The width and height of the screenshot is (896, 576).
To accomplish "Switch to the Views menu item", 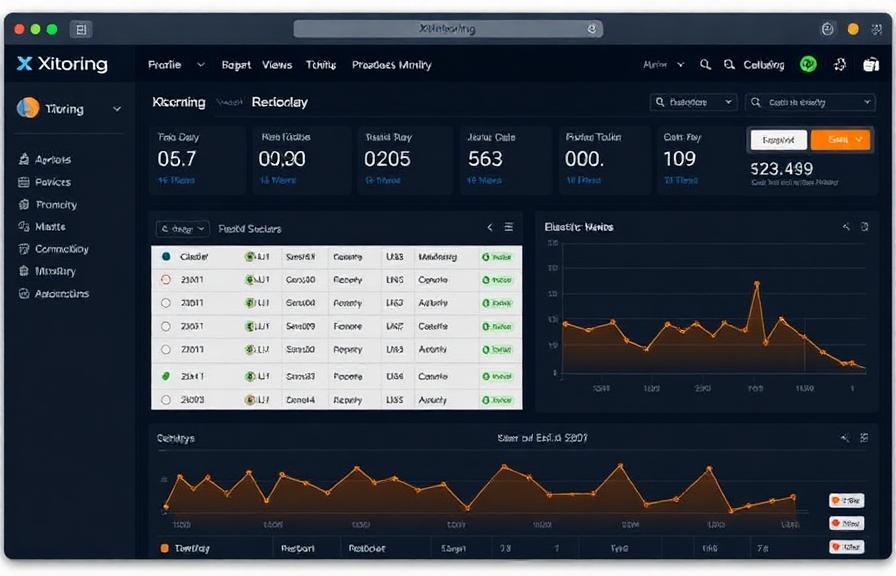I will [277, 64].
